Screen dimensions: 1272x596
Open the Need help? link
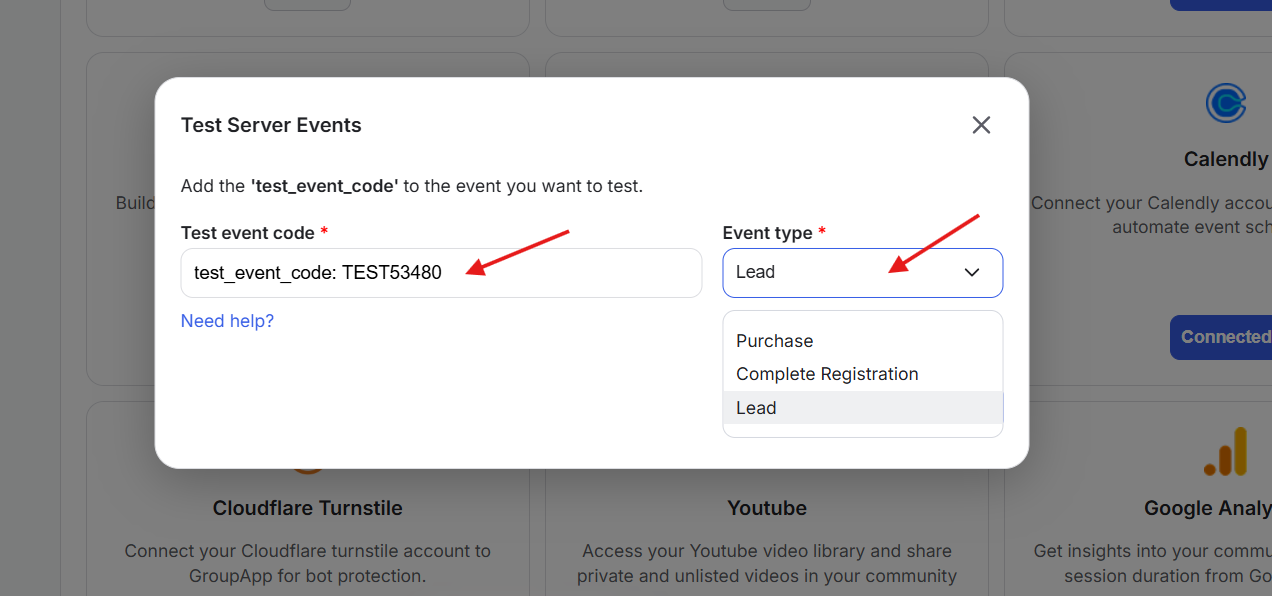(227, 321)
